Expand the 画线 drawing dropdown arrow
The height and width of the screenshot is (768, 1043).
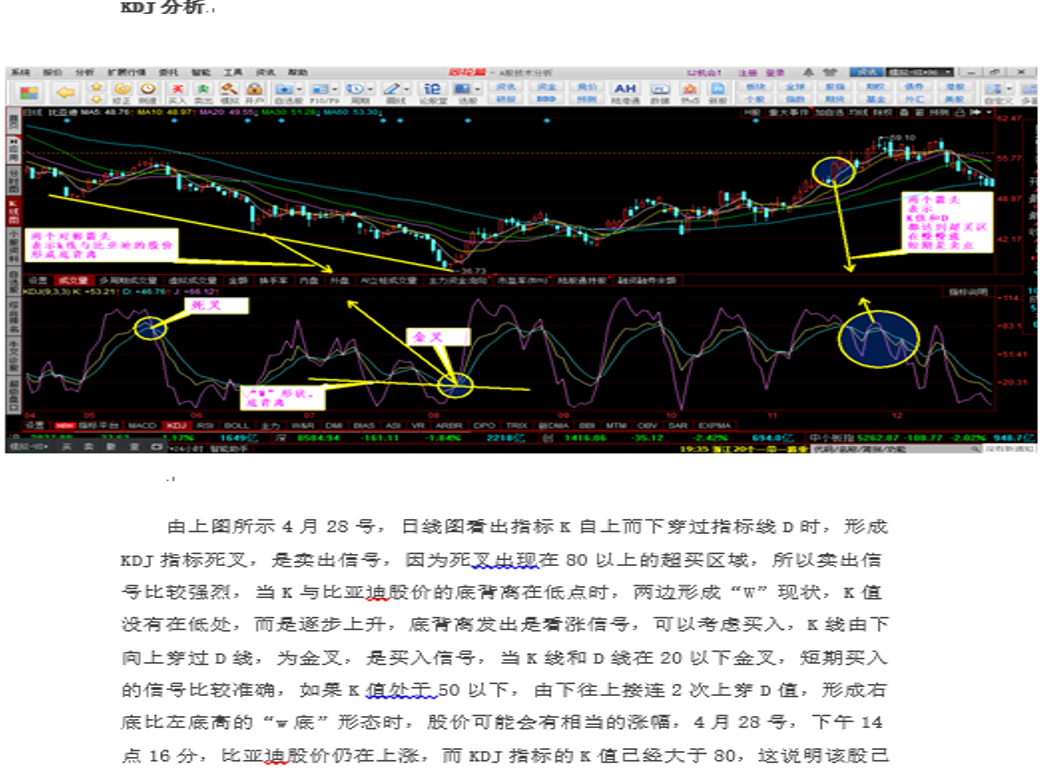click(406, 89)
